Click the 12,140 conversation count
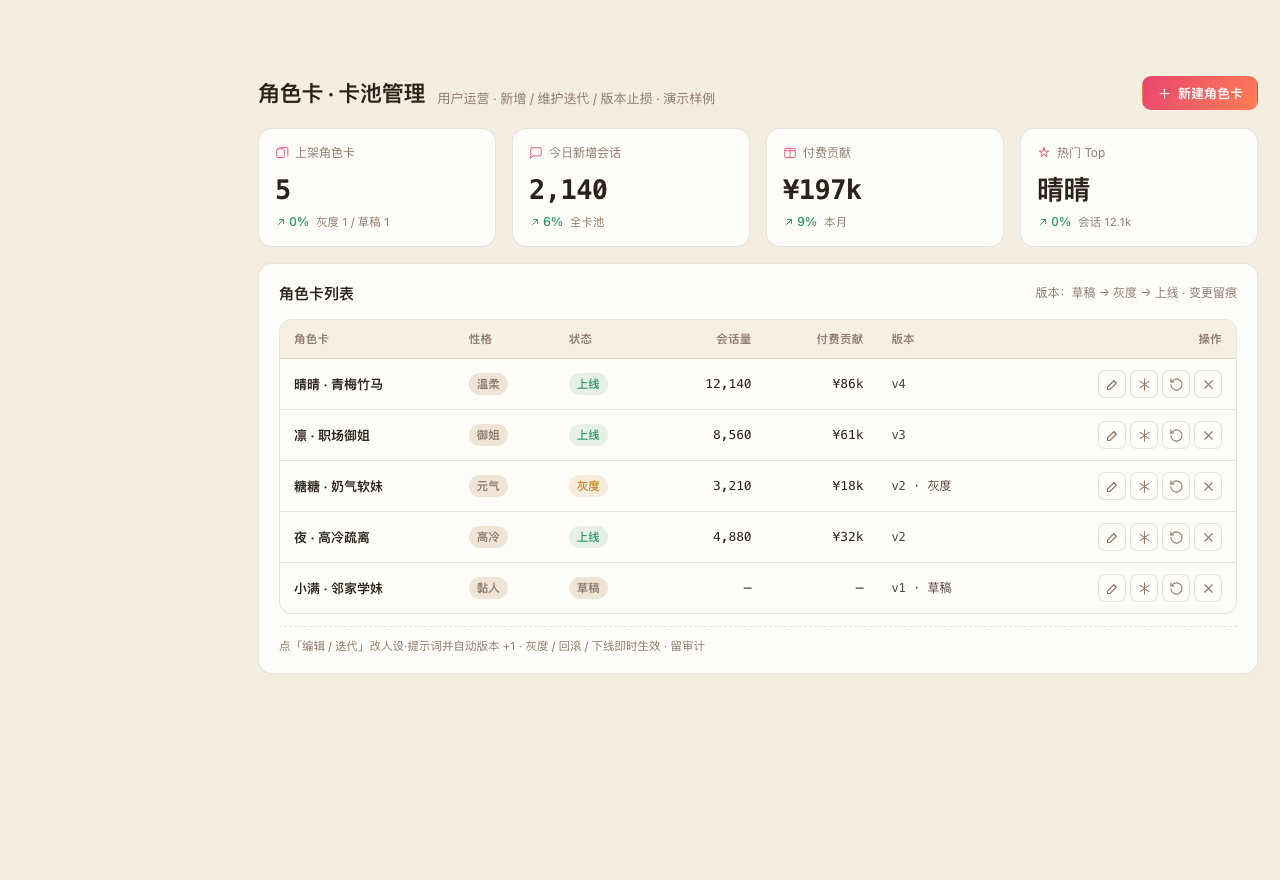This screenshot has height=880, width=1280. tap(728, 384)
